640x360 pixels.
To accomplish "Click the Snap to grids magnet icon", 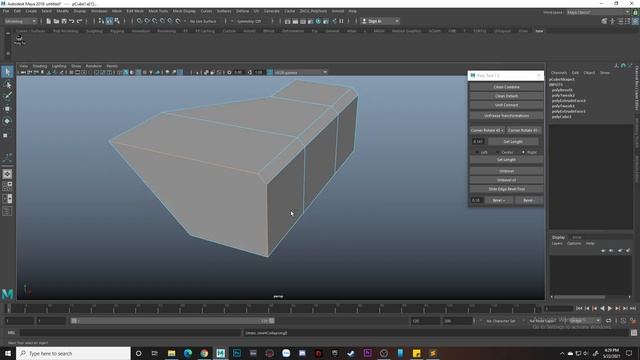I will click(x=140, y=21).
